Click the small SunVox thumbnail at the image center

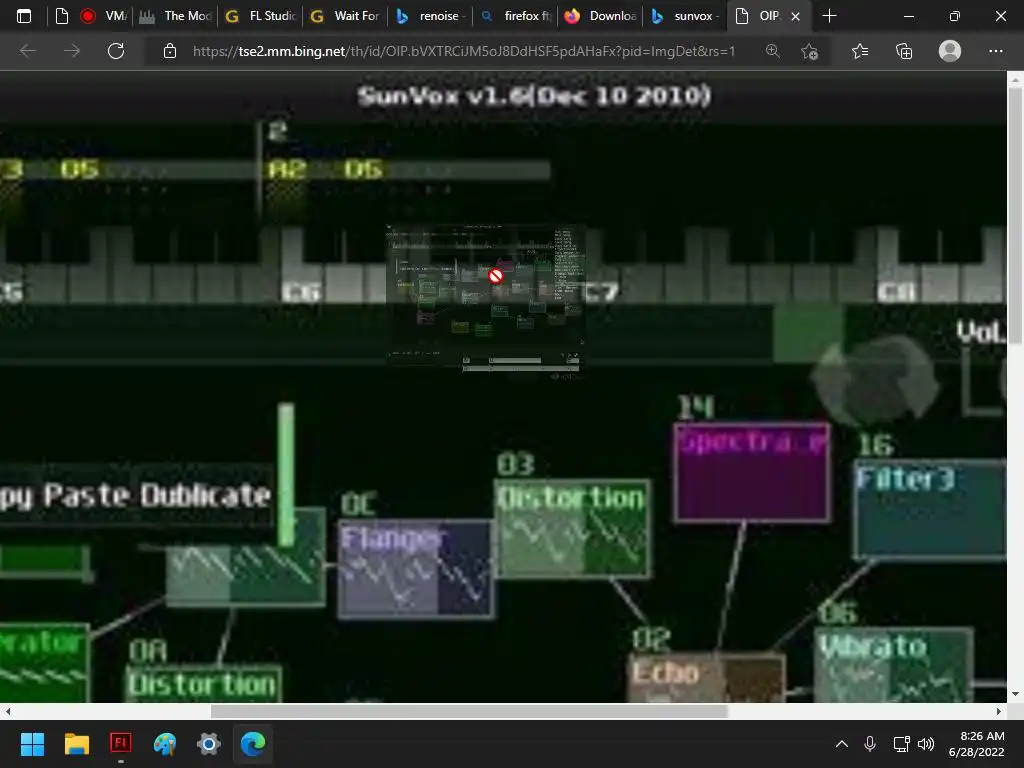(x=484, y=298)
